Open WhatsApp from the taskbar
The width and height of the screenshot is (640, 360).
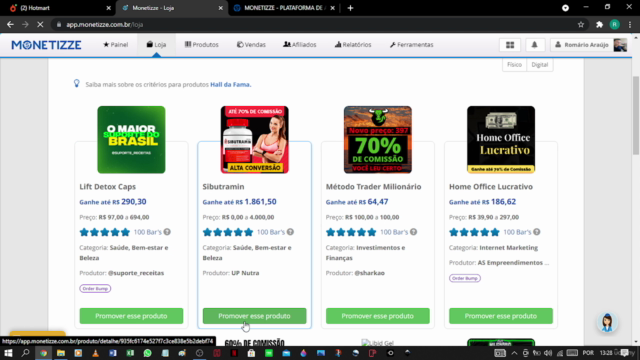click(147, 353)
